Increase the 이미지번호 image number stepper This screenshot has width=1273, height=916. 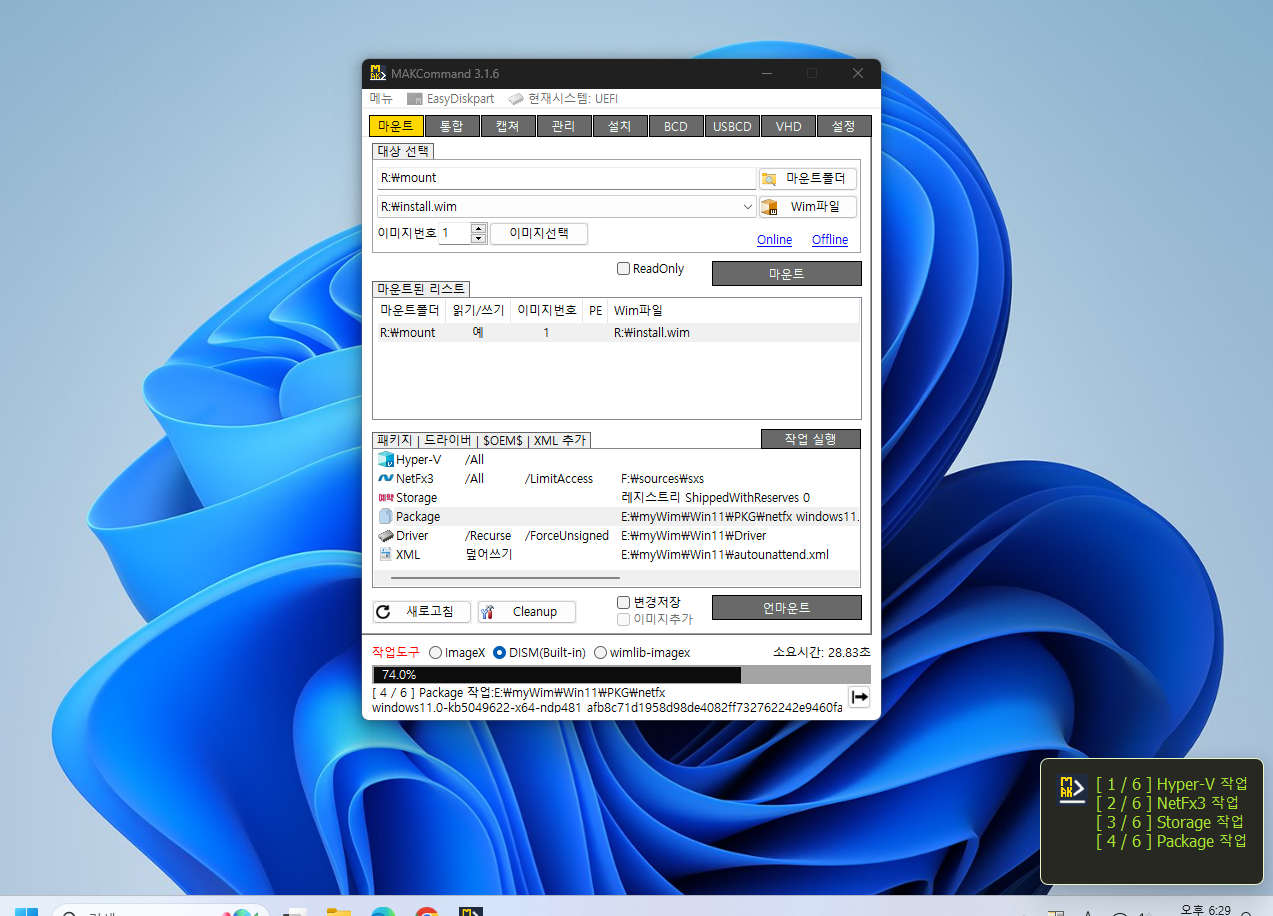pos(478,228)
